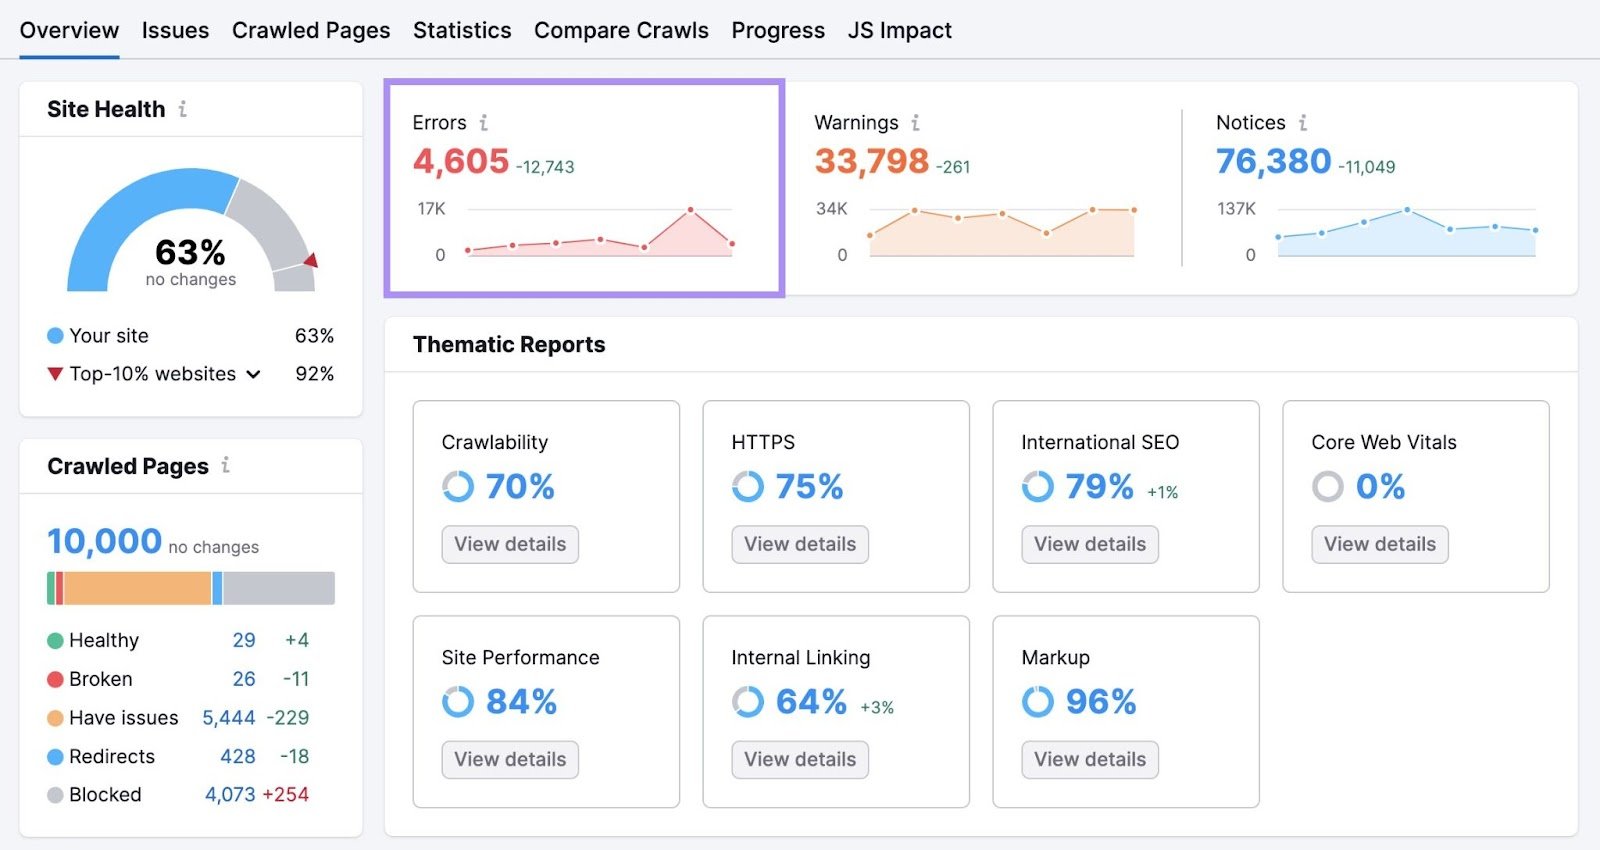Click the Notices info icon
This screenshot has height=850, width=1600.
point(1302,123)
